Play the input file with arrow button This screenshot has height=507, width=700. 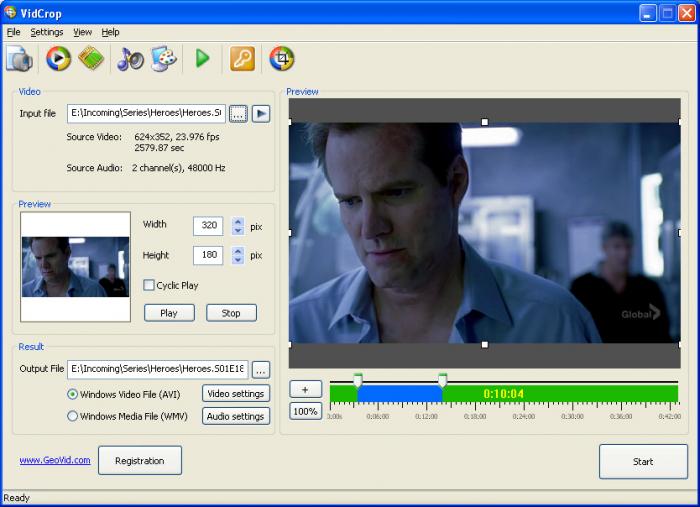(261, 114)
